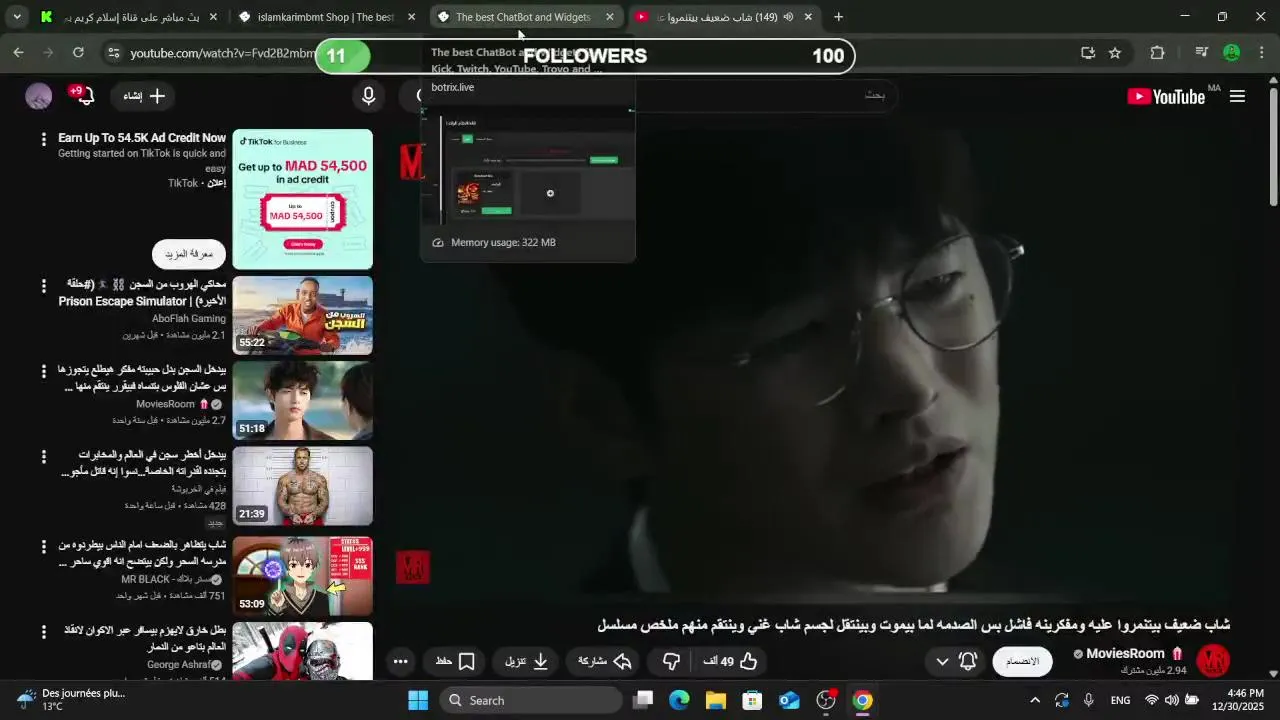Close the ChatBot and Widgets tab
Screen dimensions: 1280x720
(610, 17)
